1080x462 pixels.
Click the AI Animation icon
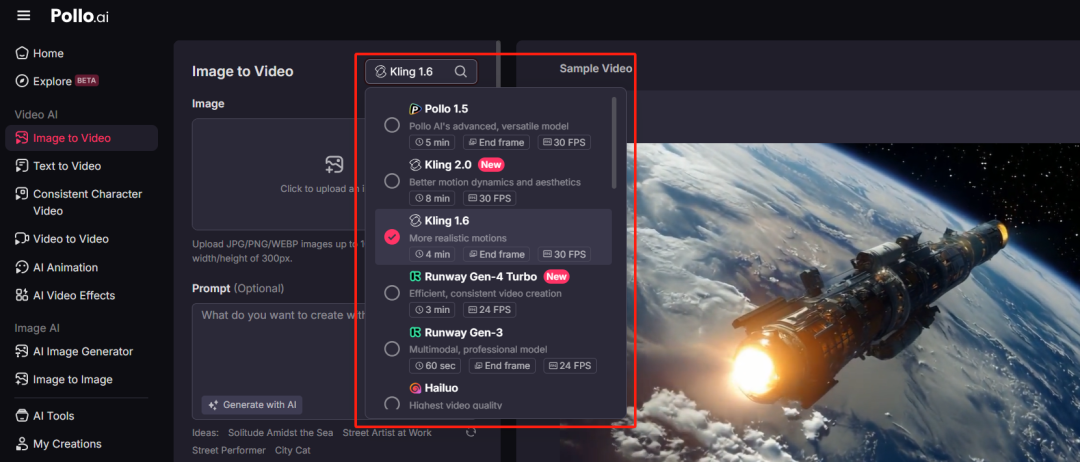point(22,267)
